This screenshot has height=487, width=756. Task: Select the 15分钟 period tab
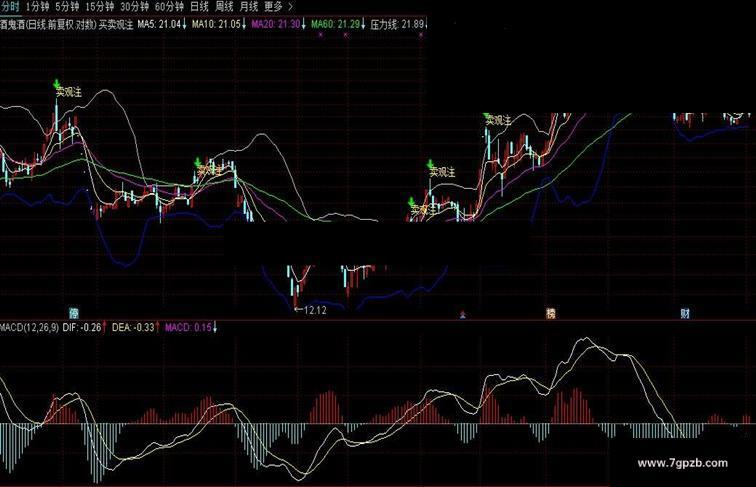click(x=100, y=6)
